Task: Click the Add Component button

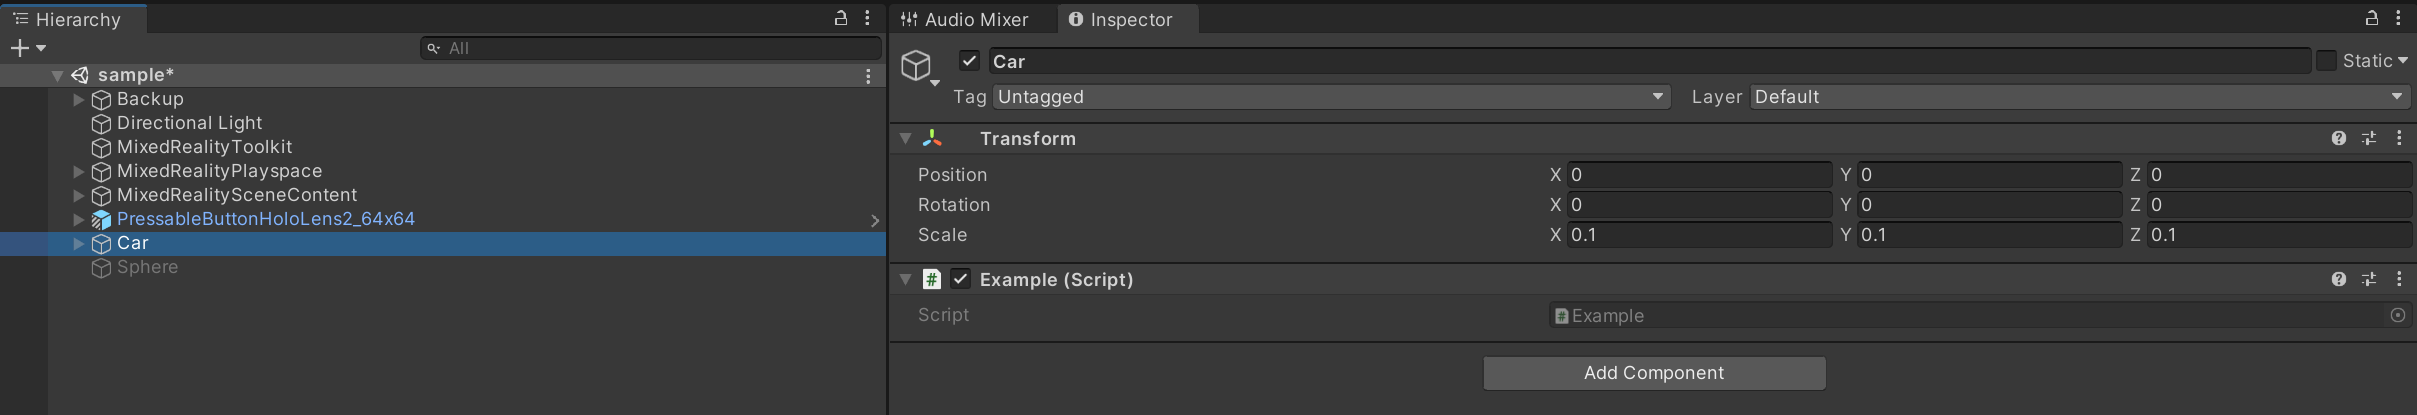Action: tap(1654, 373)
